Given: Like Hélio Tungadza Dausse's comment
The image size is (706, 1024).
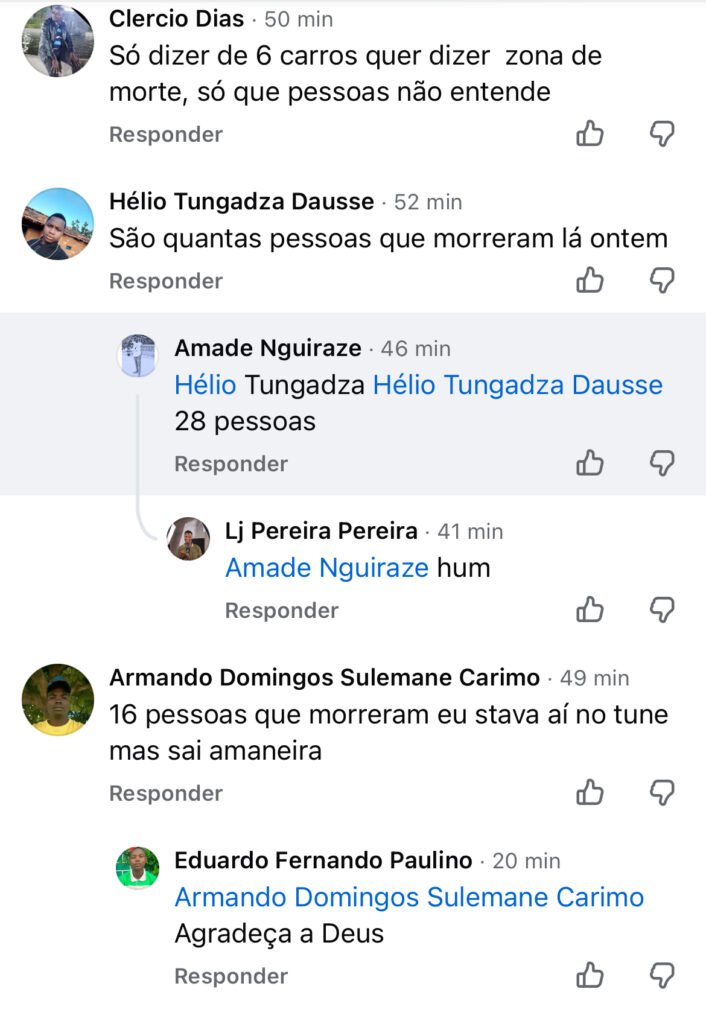Looking at the screenshot, I should click(590, 281).
